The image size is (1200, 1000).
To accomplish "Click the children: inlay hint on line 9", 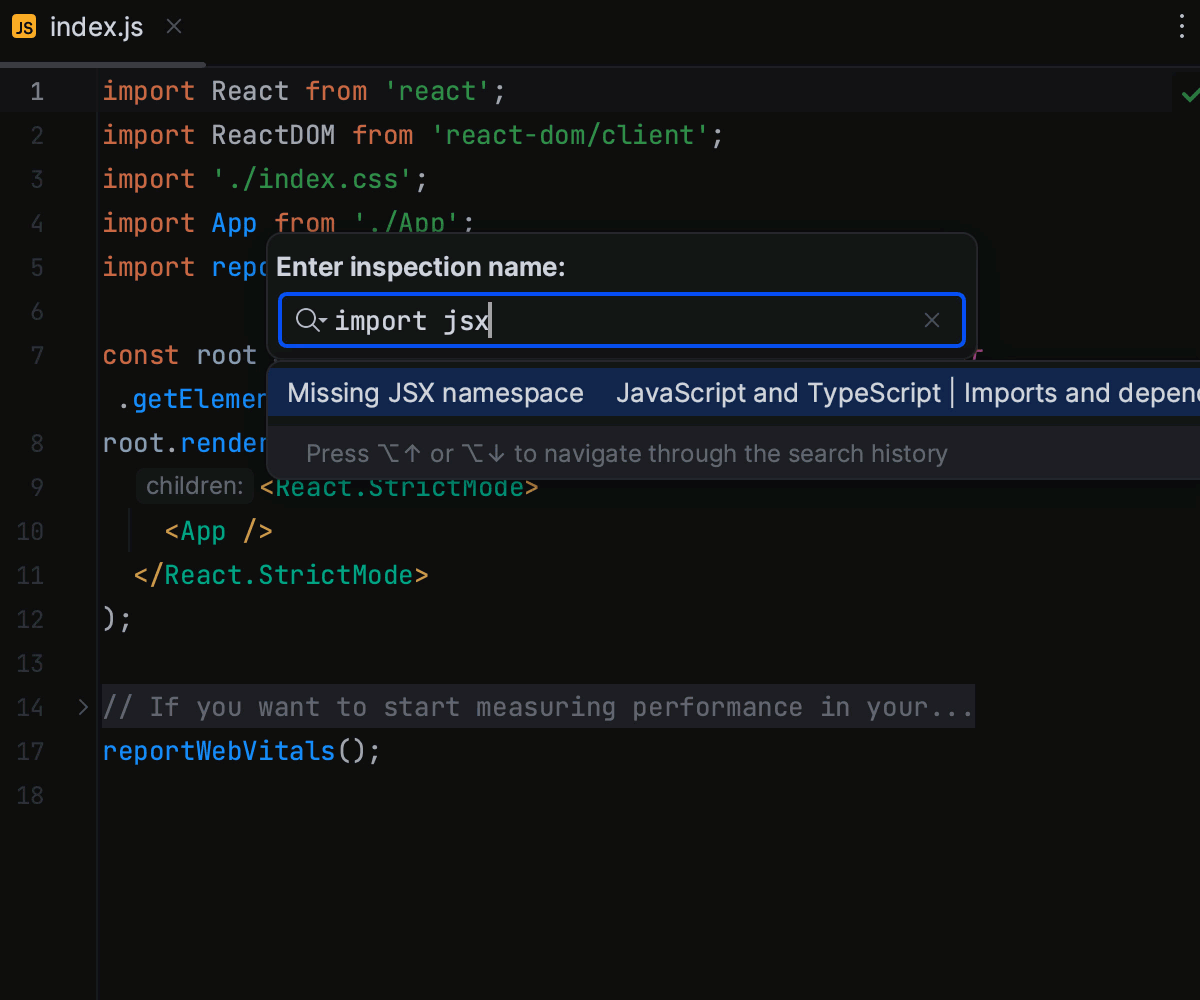I will [194, 486].
